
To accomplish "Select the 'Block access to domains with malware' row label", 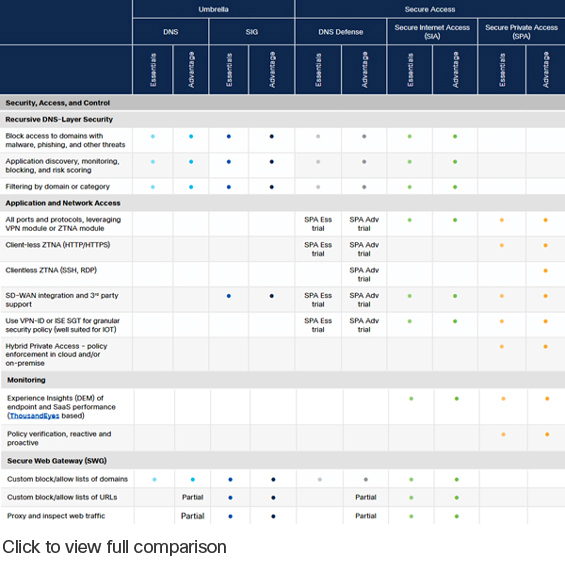I will point(65,140).
